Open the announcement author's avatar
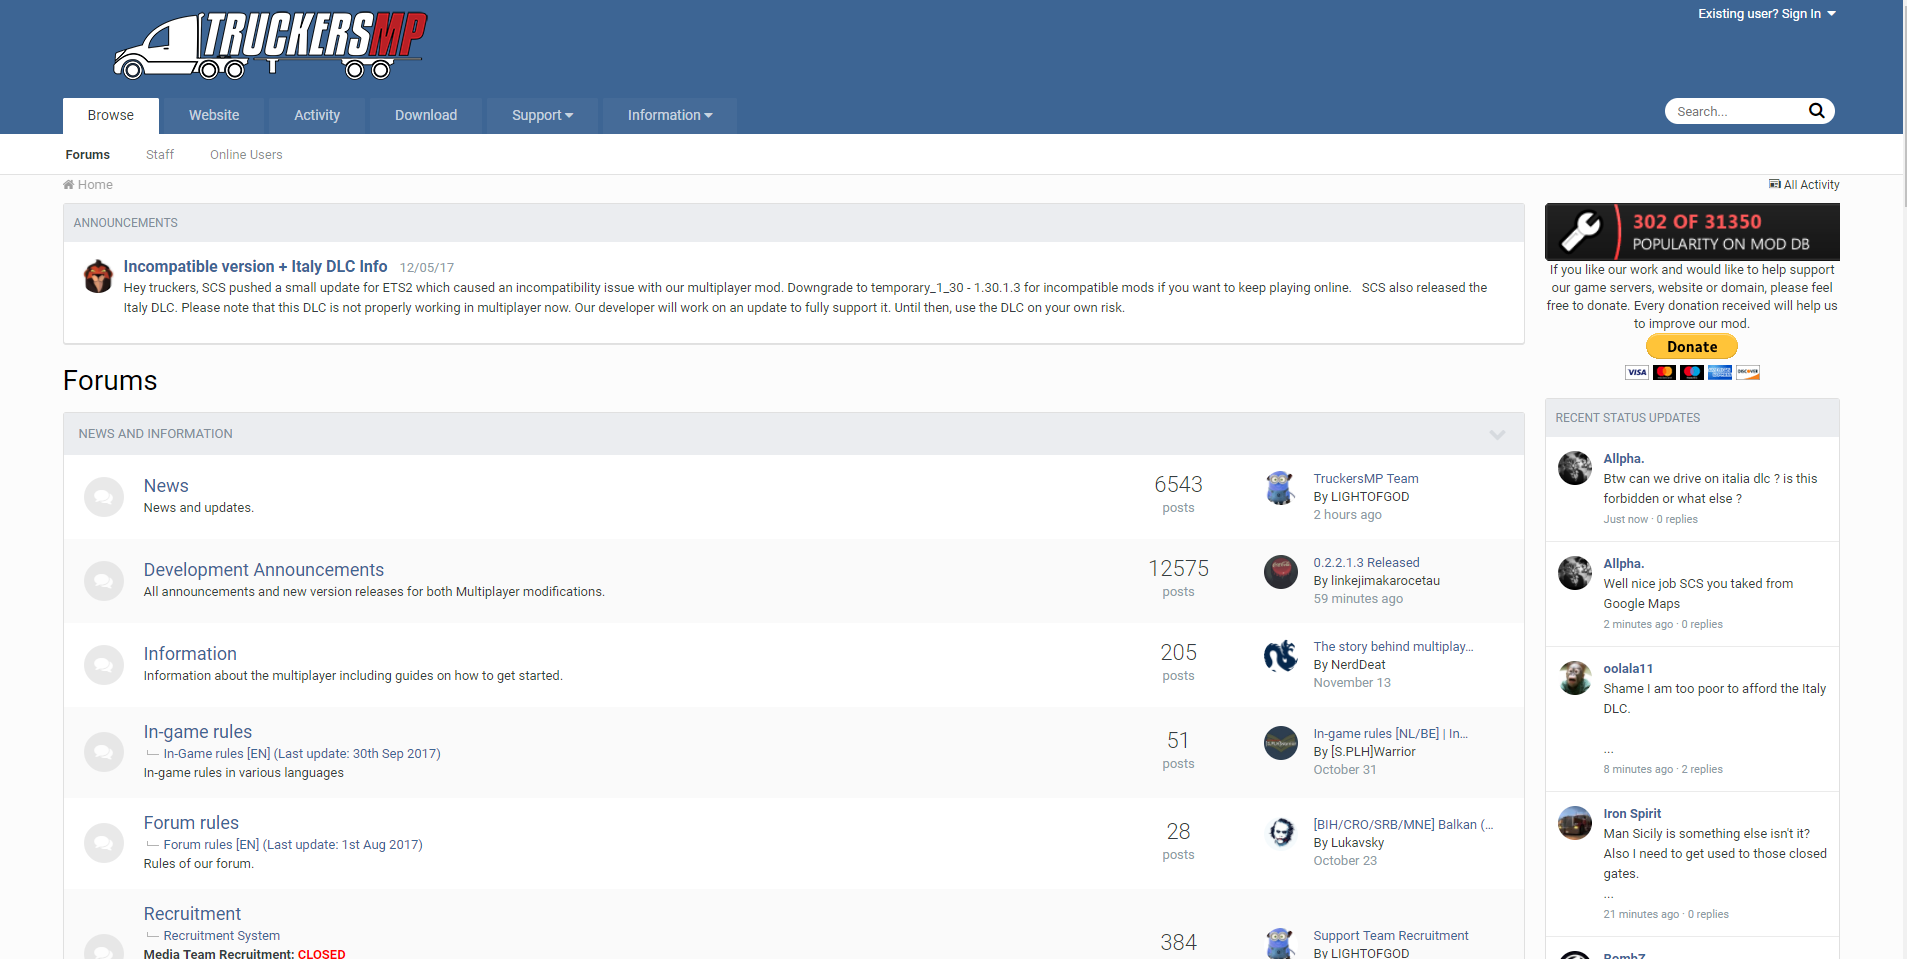Image resolution: width=1907 pixels, height=959 pixels. click(x=98, y=276)
